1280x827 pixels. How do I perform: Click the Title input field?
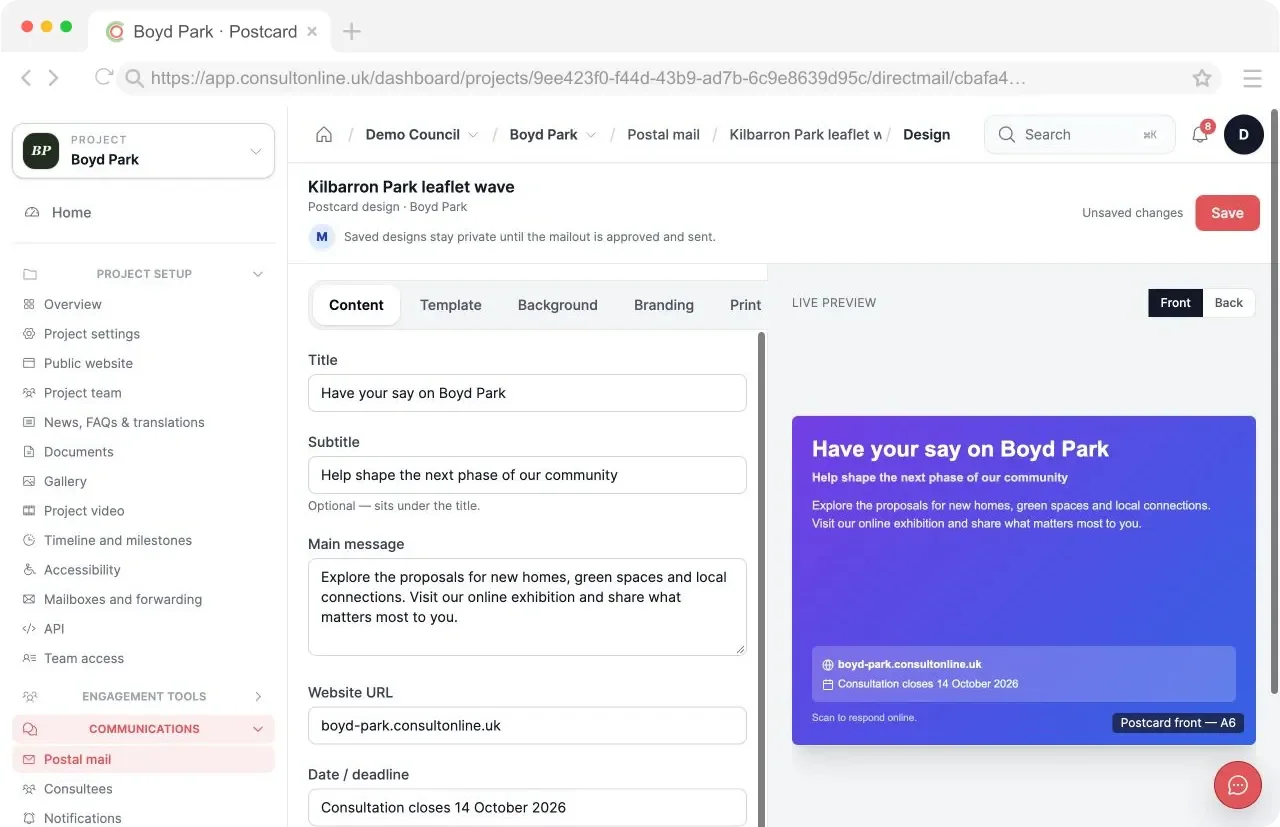pyautogui.click(x=527, y=393)
